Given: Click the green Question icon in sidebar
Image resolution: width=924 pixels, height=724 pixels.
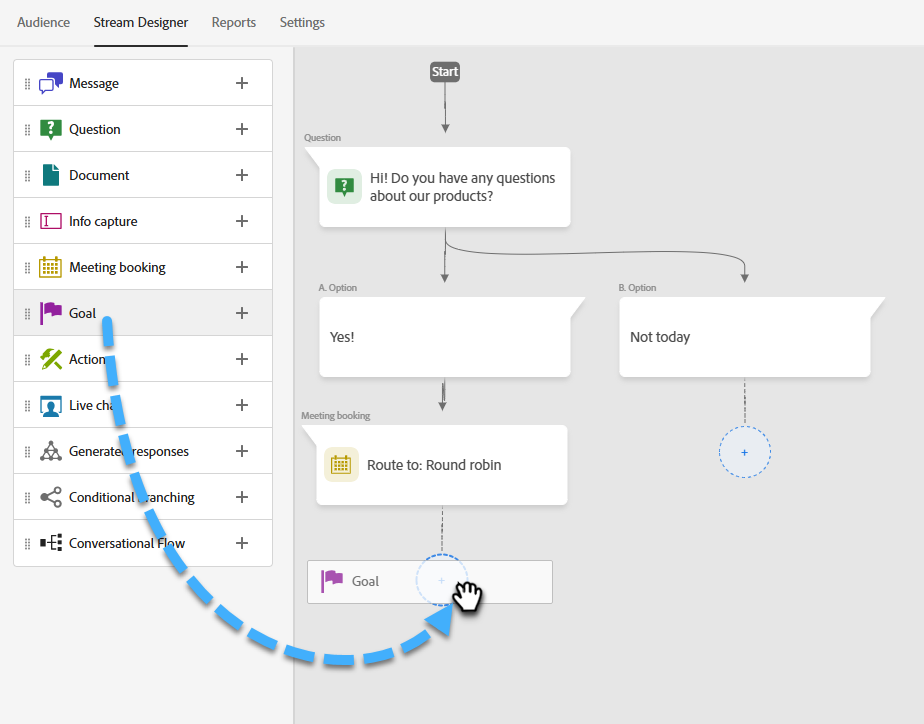Looking at the screenshot, I should [x=51, y=129].
